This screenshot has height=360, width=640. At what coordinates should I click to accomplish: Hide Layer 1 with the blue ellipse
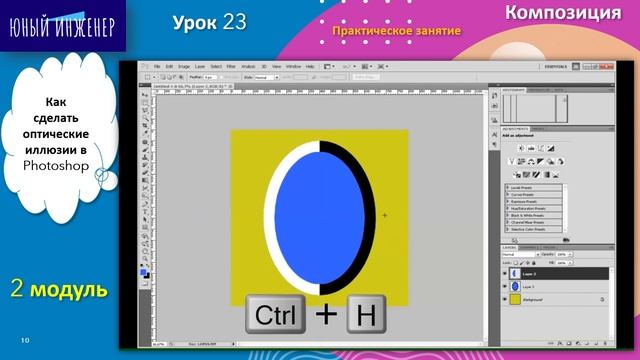click(505, 287)
